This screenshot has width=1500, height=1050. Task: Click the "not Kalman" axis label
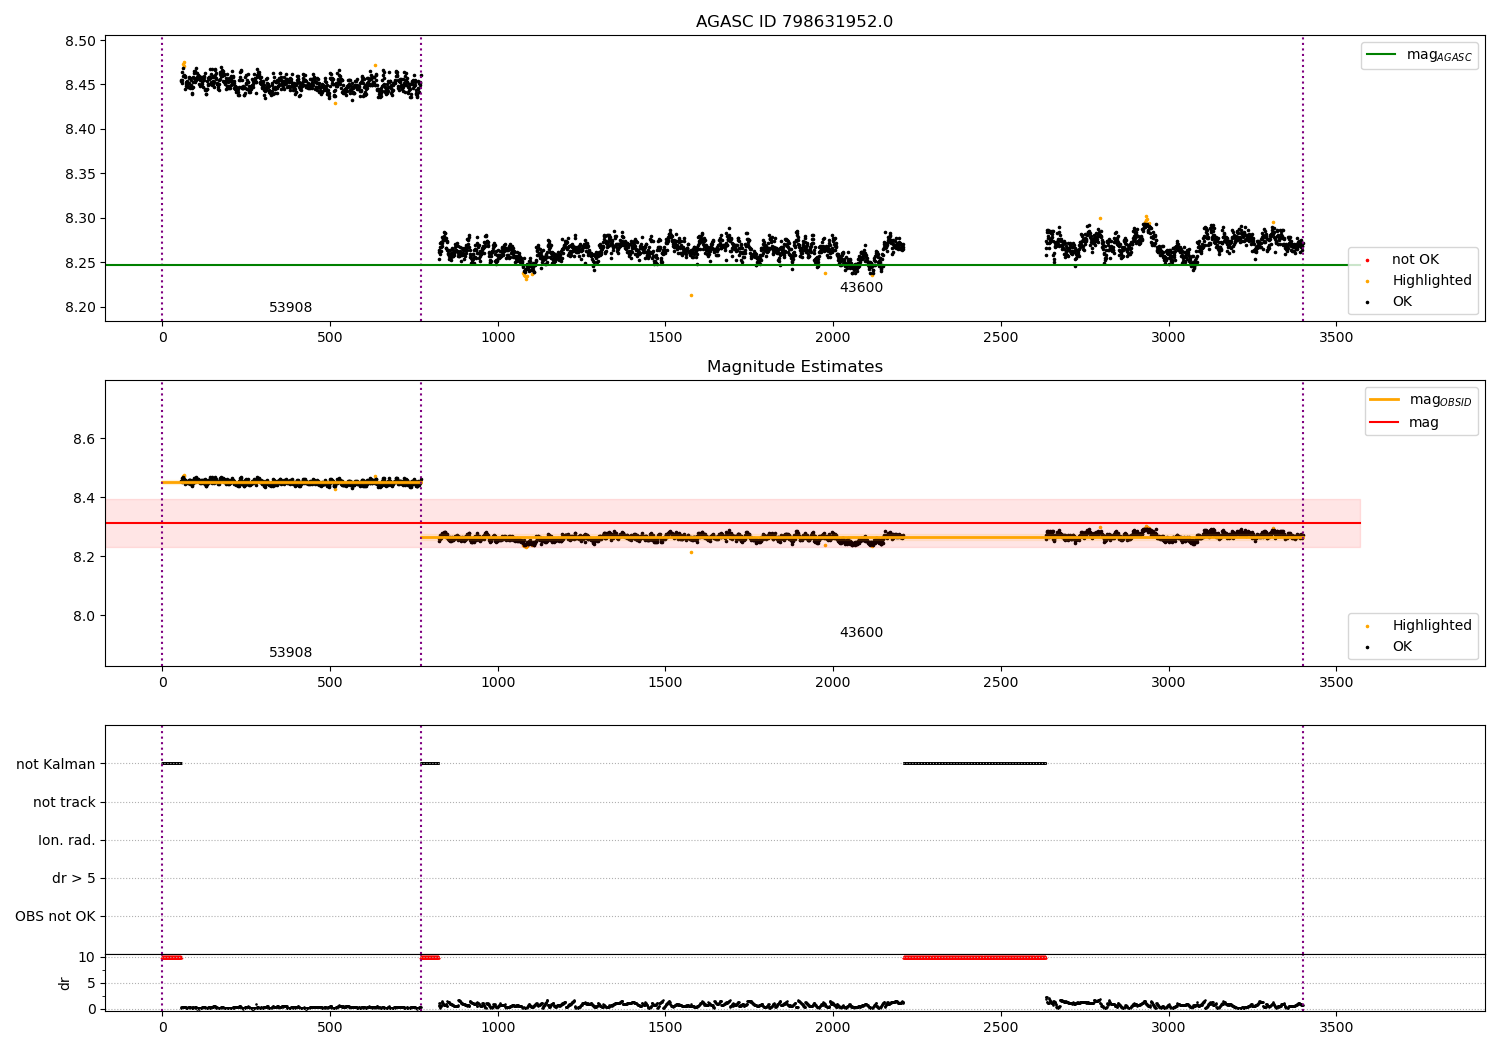(56, 765)
